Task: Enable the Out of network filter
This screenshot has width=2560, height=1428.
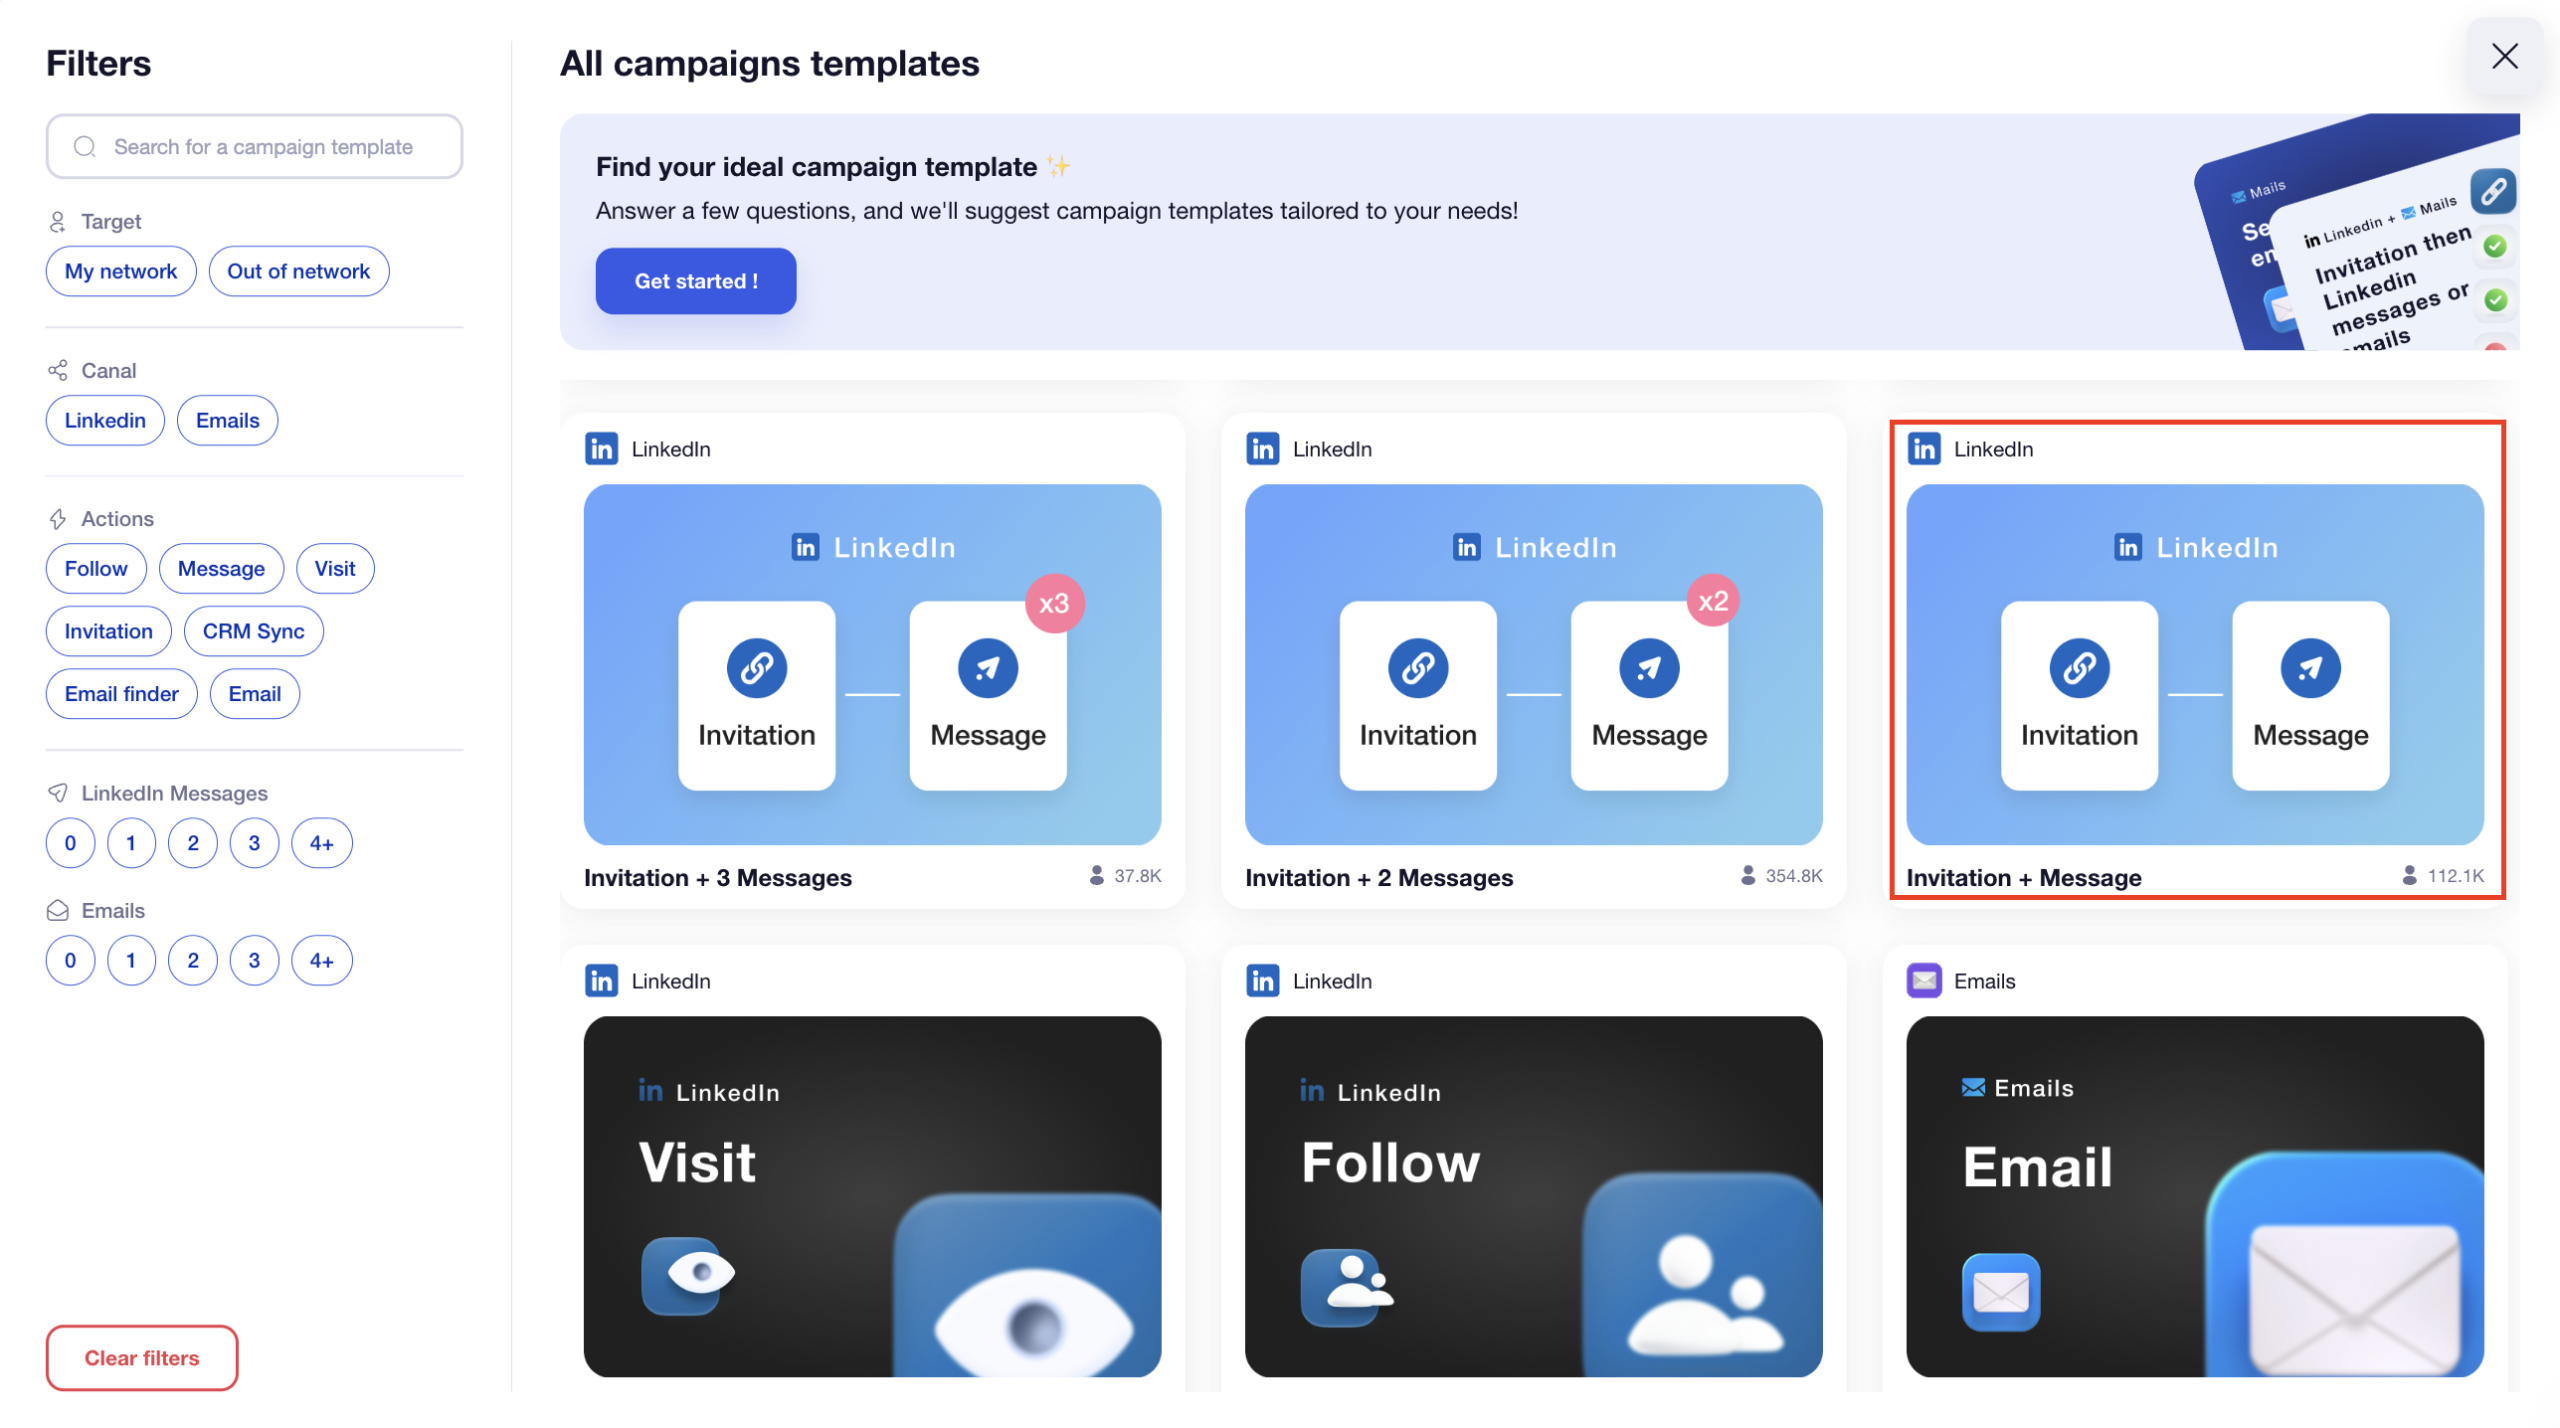Action: pyautogui.click(x=298, y=270)
